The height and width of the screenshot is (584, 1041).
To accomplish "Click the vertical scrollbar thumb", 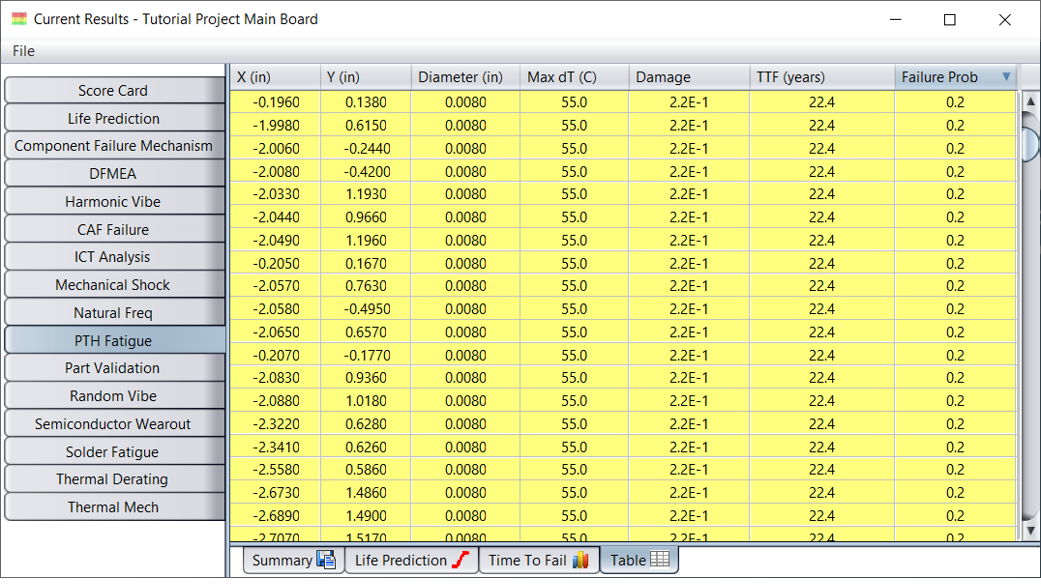I will [1030, 137].
